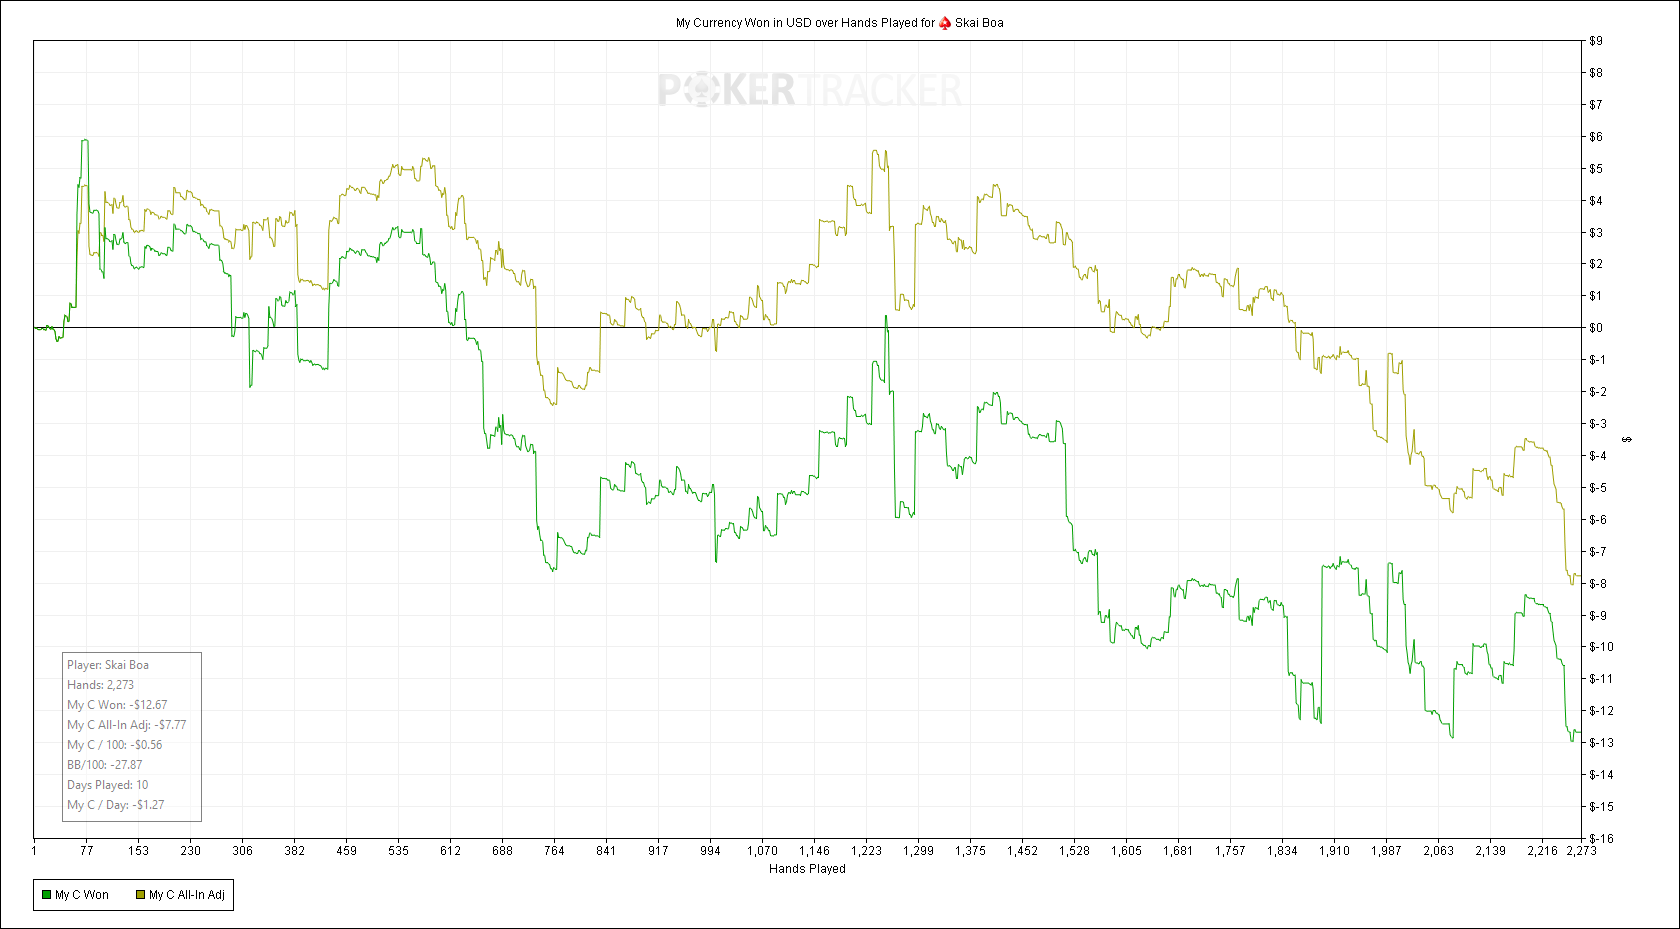Click the red spade icon in the chart title
Screen dimensions: 1680x929
(945, 23)
